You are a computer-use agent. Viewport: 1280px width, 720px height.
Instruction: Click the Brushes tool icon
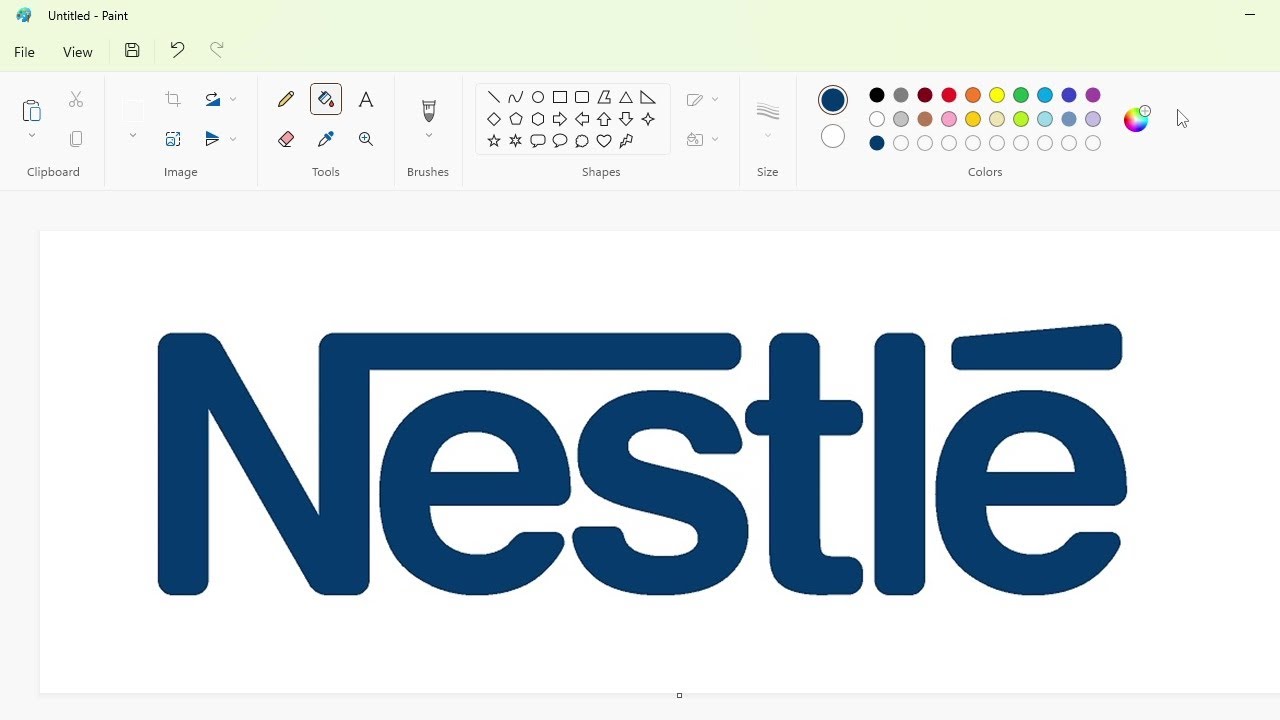click(429, 109)
